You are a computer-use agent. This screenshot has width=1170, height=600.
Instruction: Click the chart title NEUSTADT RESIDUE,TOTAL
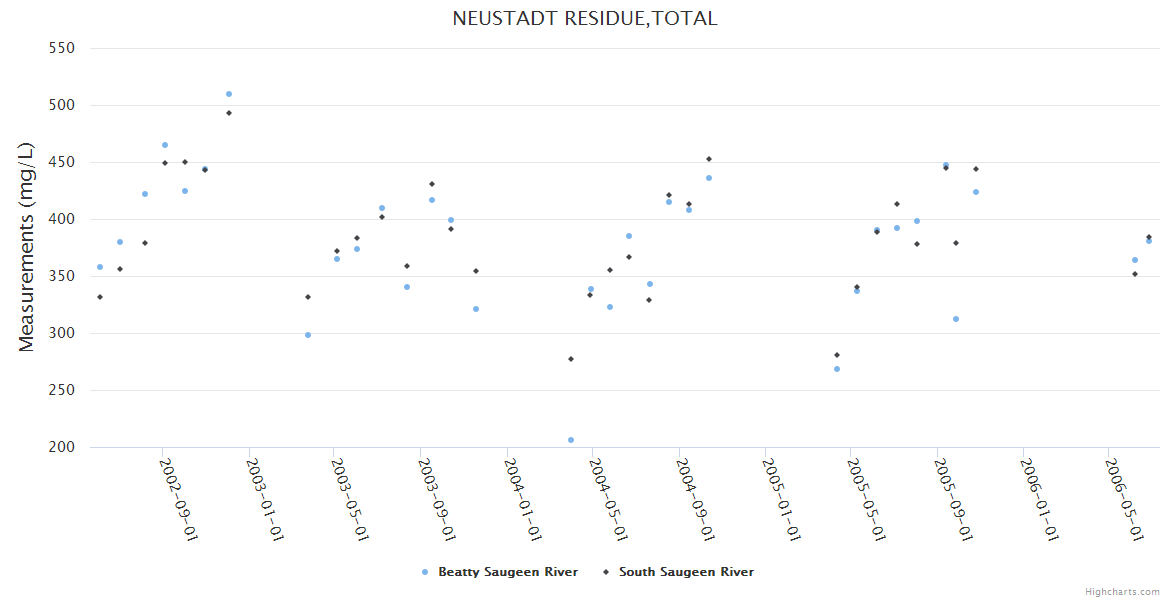pyautogui.click(x=584, y=18)
